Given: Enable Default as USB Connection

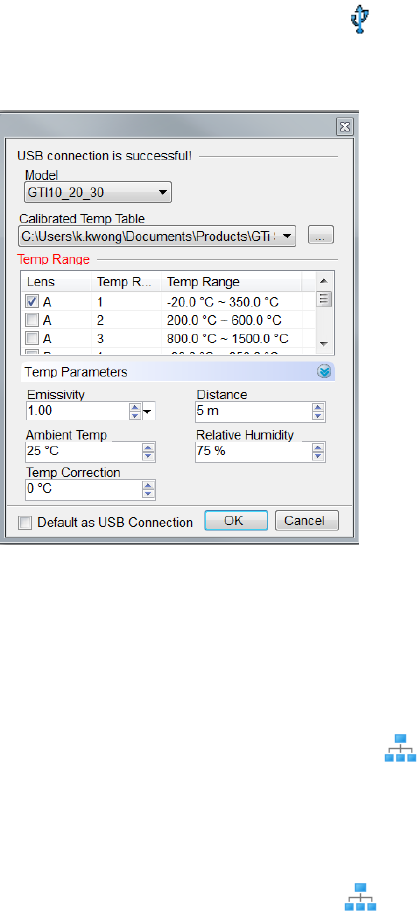Looking at the screenshot, I should click(x=25, y=522).
